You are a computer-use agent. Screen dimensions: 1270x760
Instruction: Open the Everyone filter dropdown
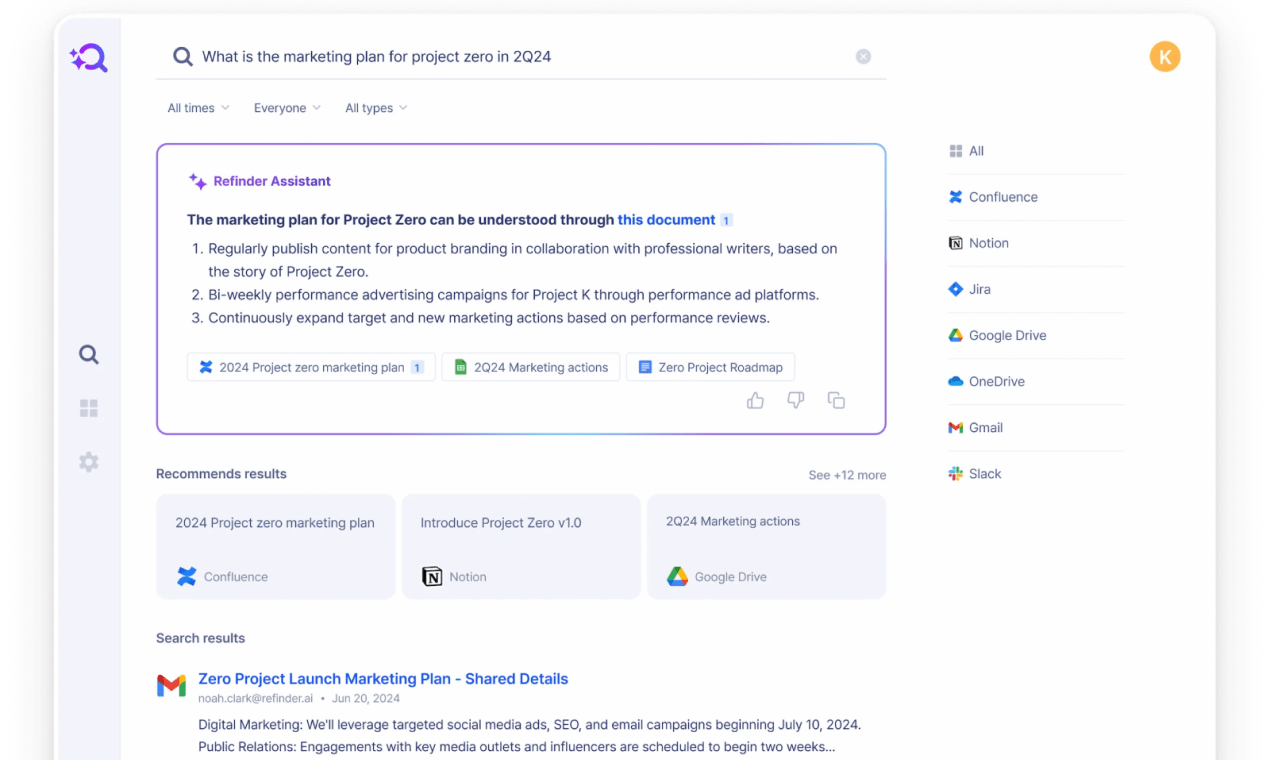(287, 108)
